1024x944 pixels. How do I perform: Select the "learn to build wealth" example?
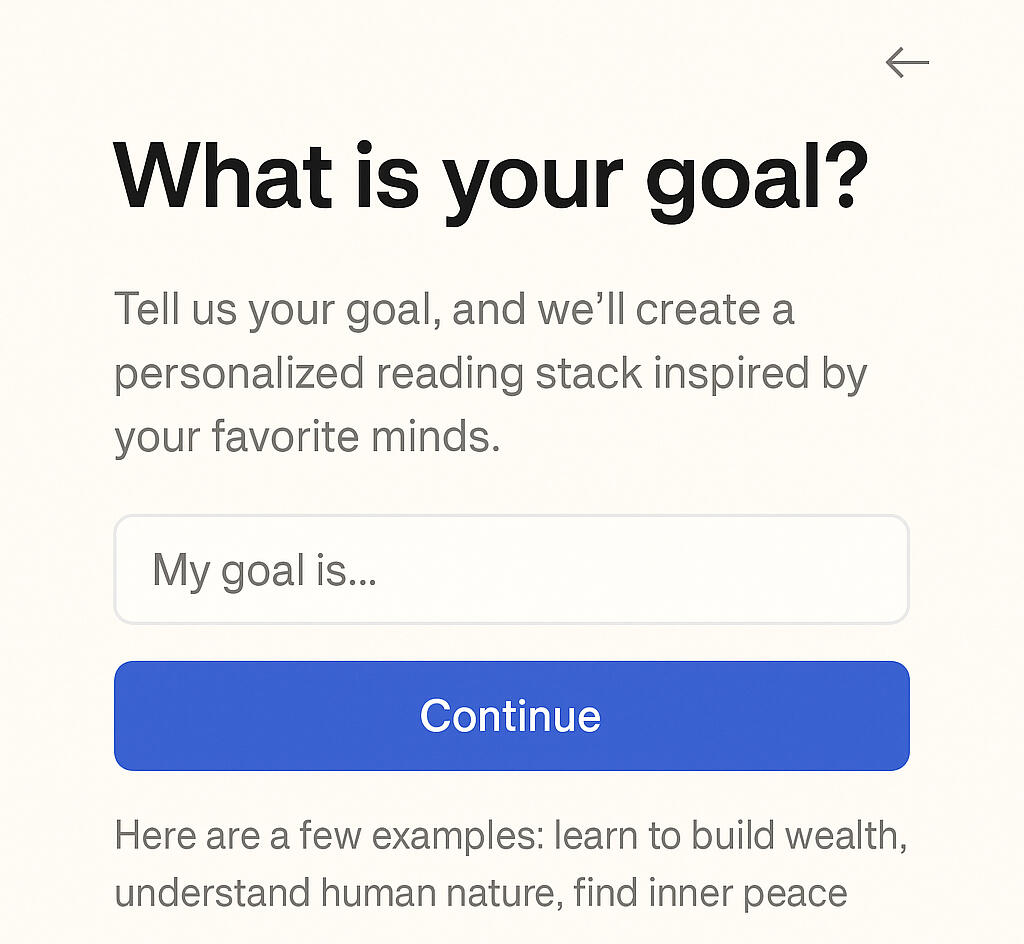click(x=729, y=835)
